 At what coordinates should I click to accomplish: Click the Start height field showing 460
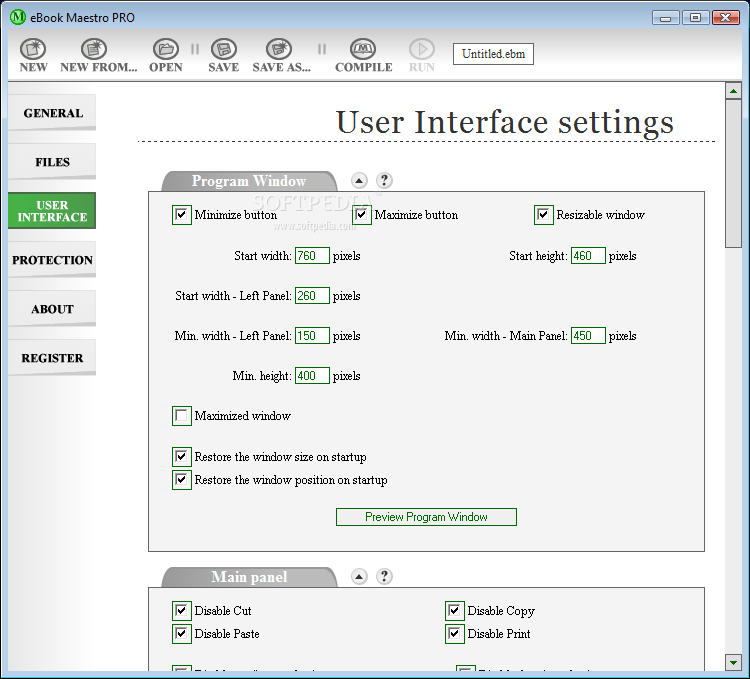(588, 256)
